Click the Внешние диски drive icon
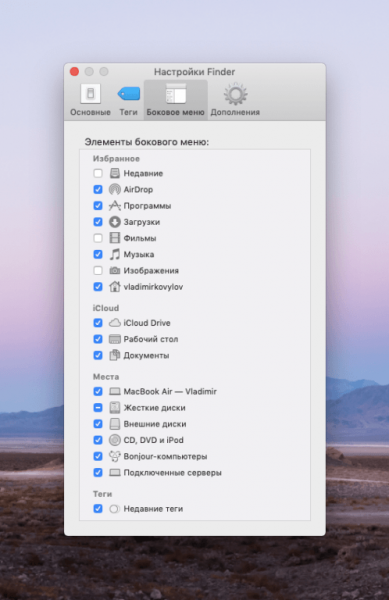Viewport: 389px width, 600px height. (115, 424)
